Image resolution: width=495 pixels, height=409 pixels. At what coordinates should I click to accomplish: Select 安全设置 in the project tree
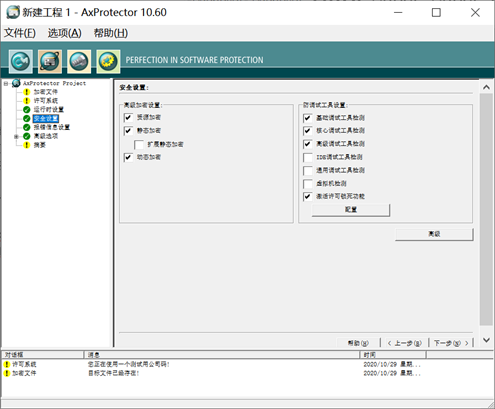coord(46,119)
